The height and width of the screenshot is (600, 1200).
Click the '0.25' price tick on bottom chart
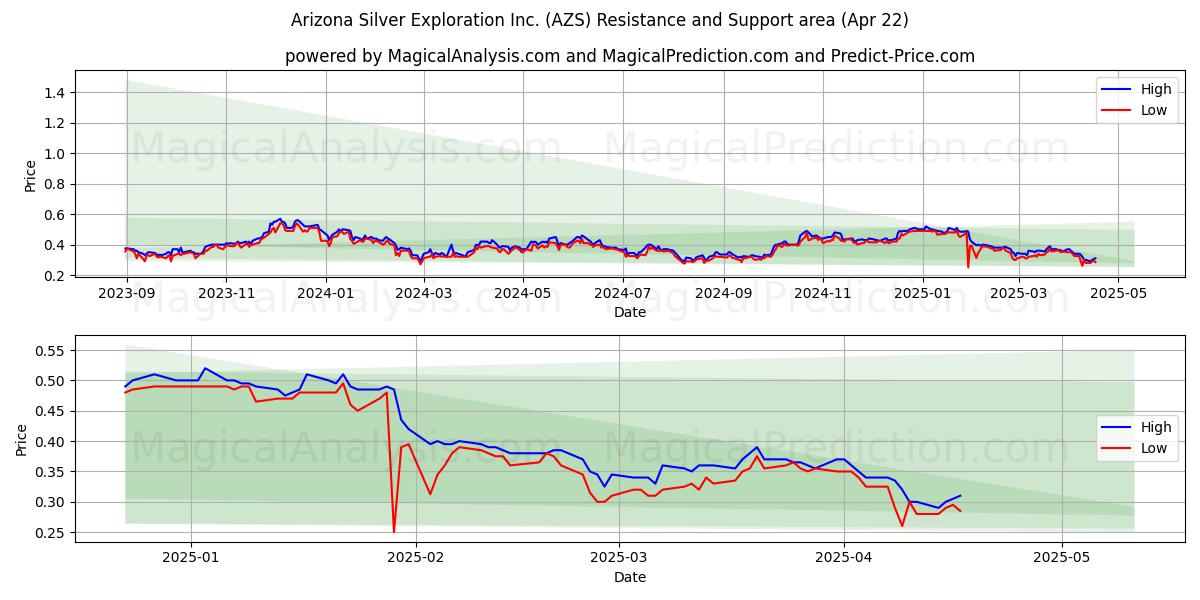[52, 533]
